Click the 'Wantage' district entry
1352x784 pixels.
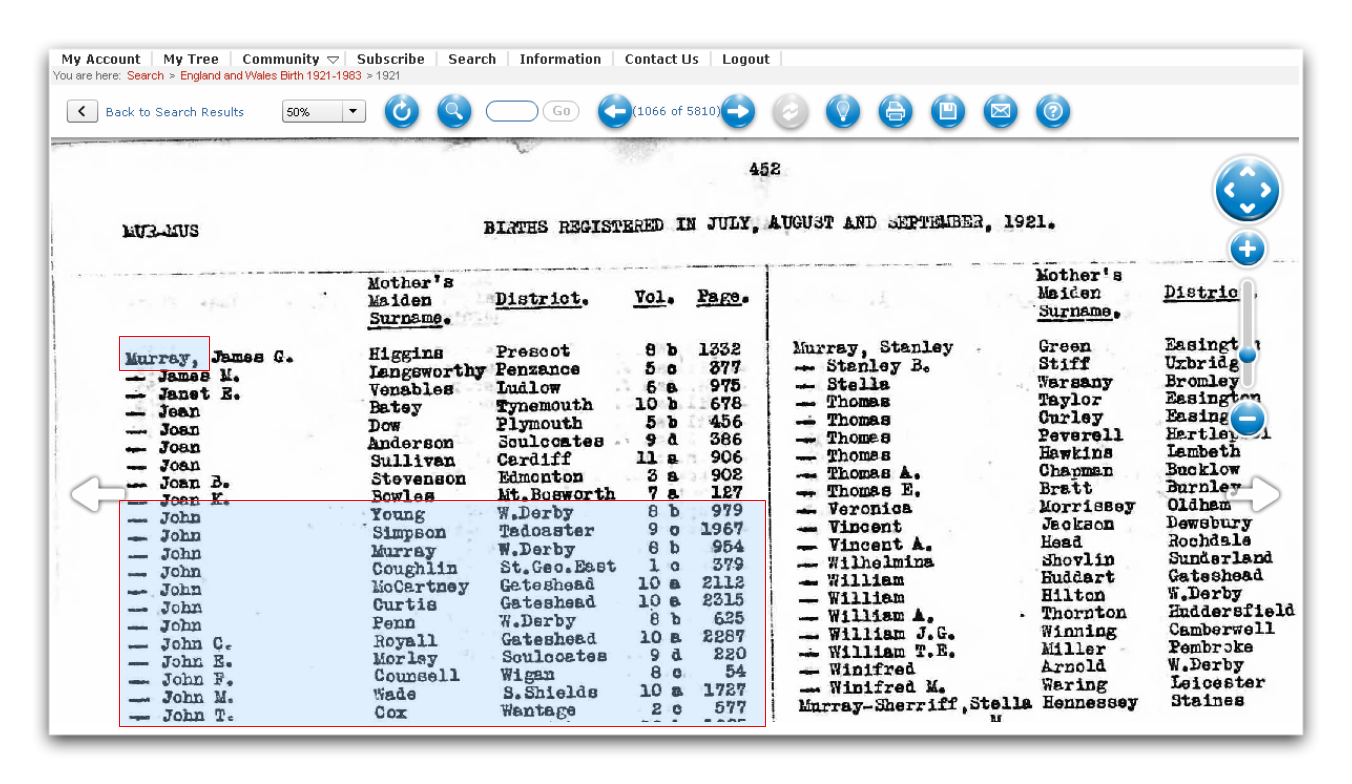click(539, 711)
